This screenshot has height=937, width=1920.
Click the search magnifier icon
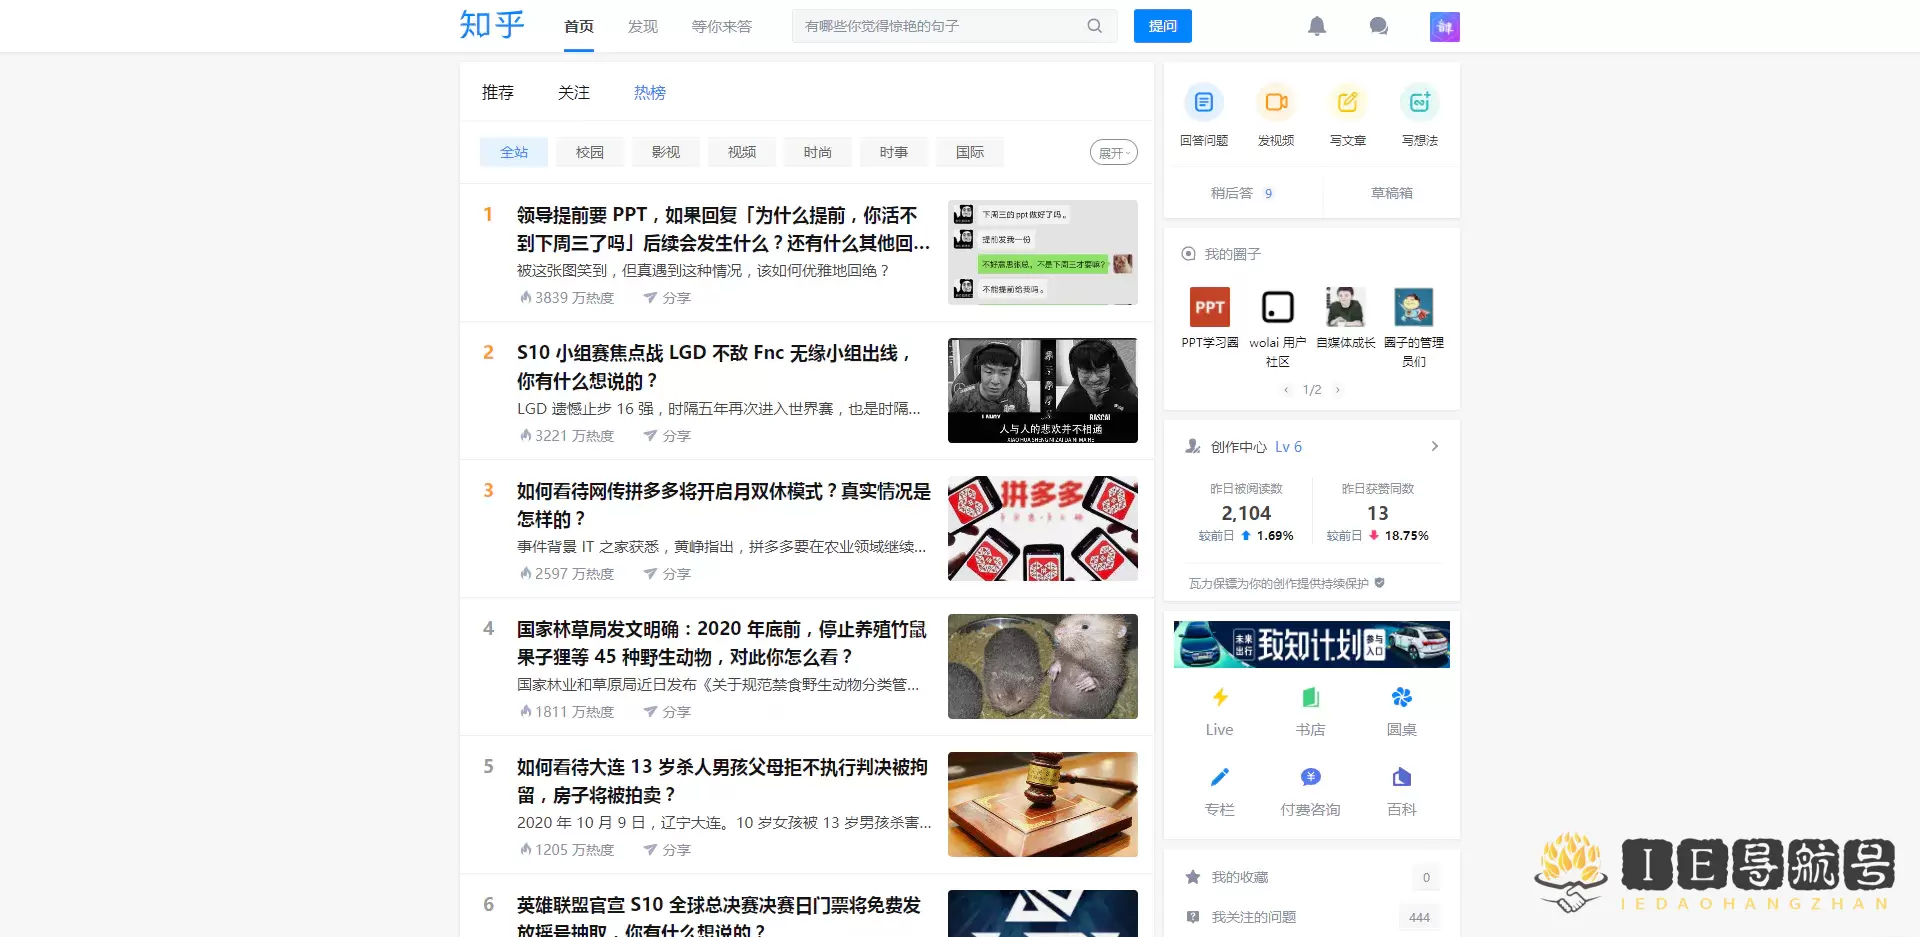[1093, 26]
